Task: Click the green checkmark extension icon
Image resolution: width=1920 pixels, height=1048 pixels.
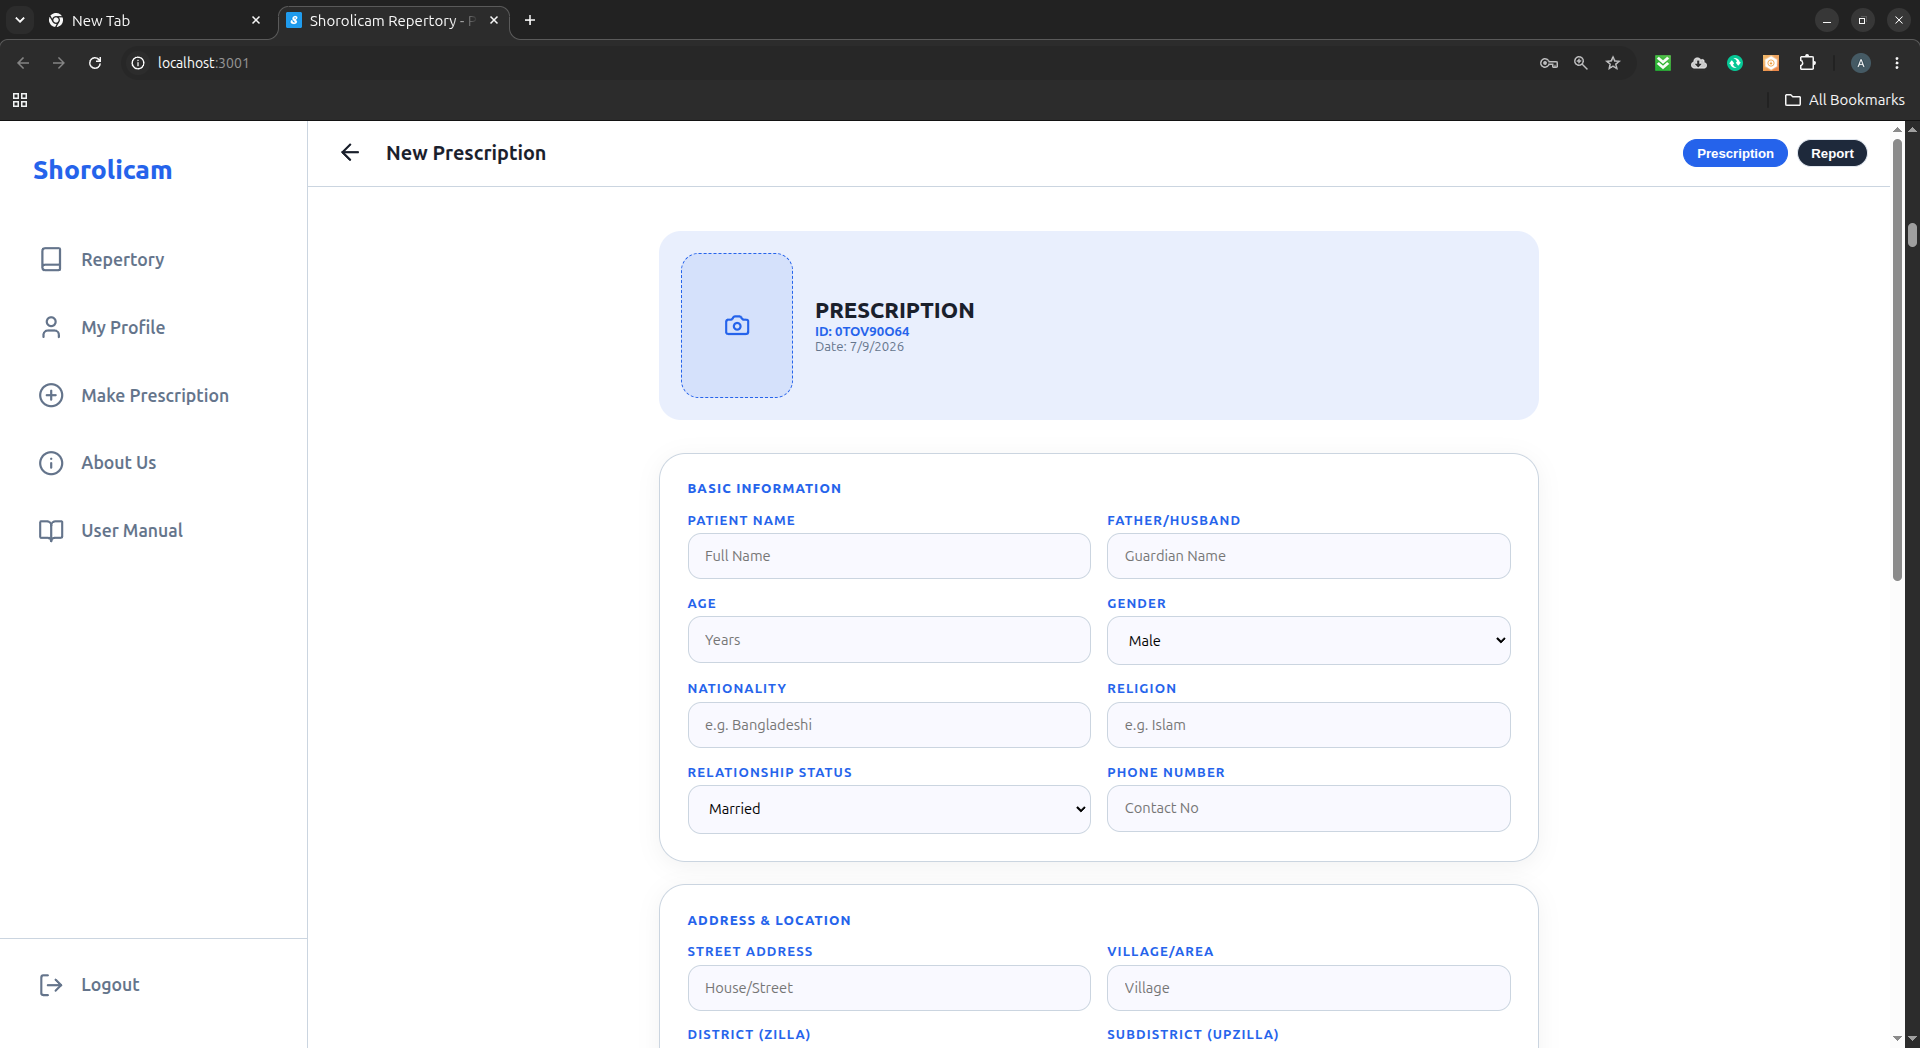Action: pos(1663,63)
